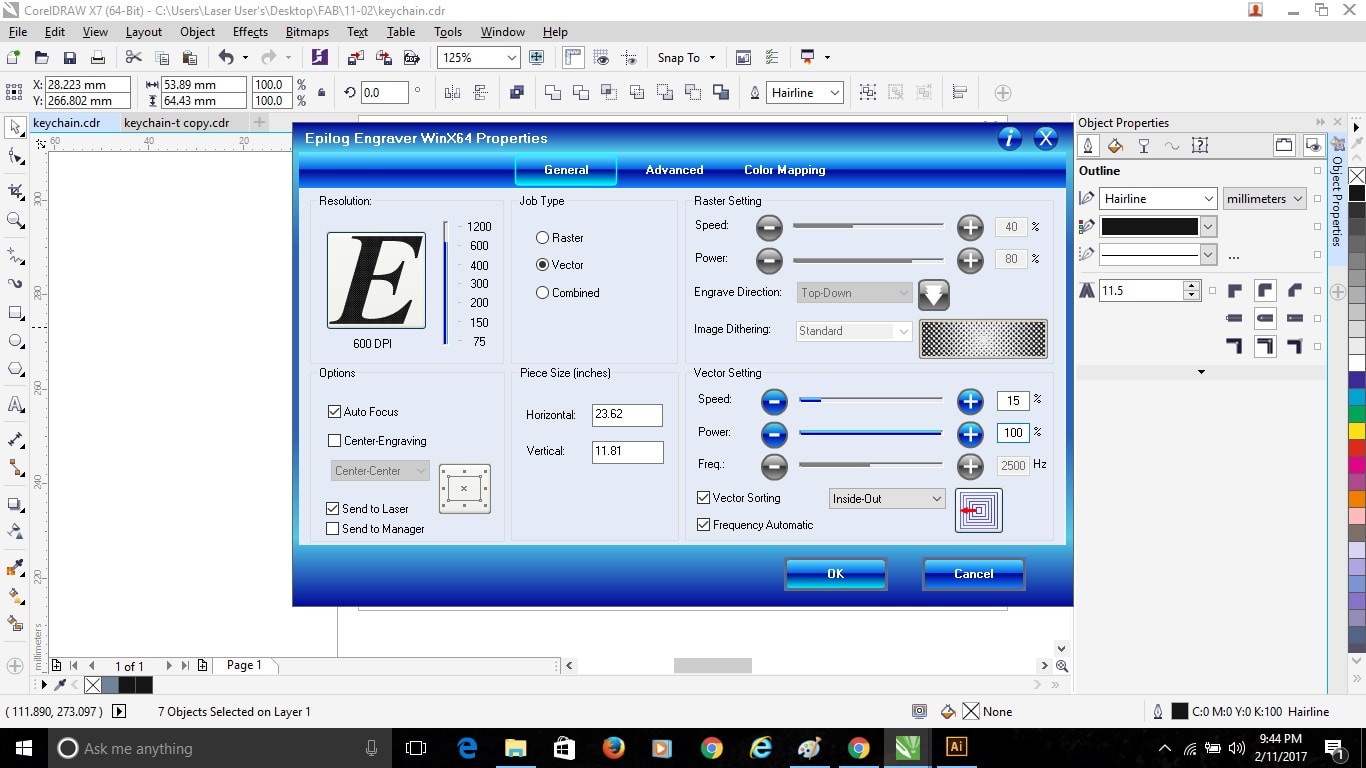Select the Crop tool in toolbox
The height and width of the screenshot is (768, 1366).
click(15, 191)
